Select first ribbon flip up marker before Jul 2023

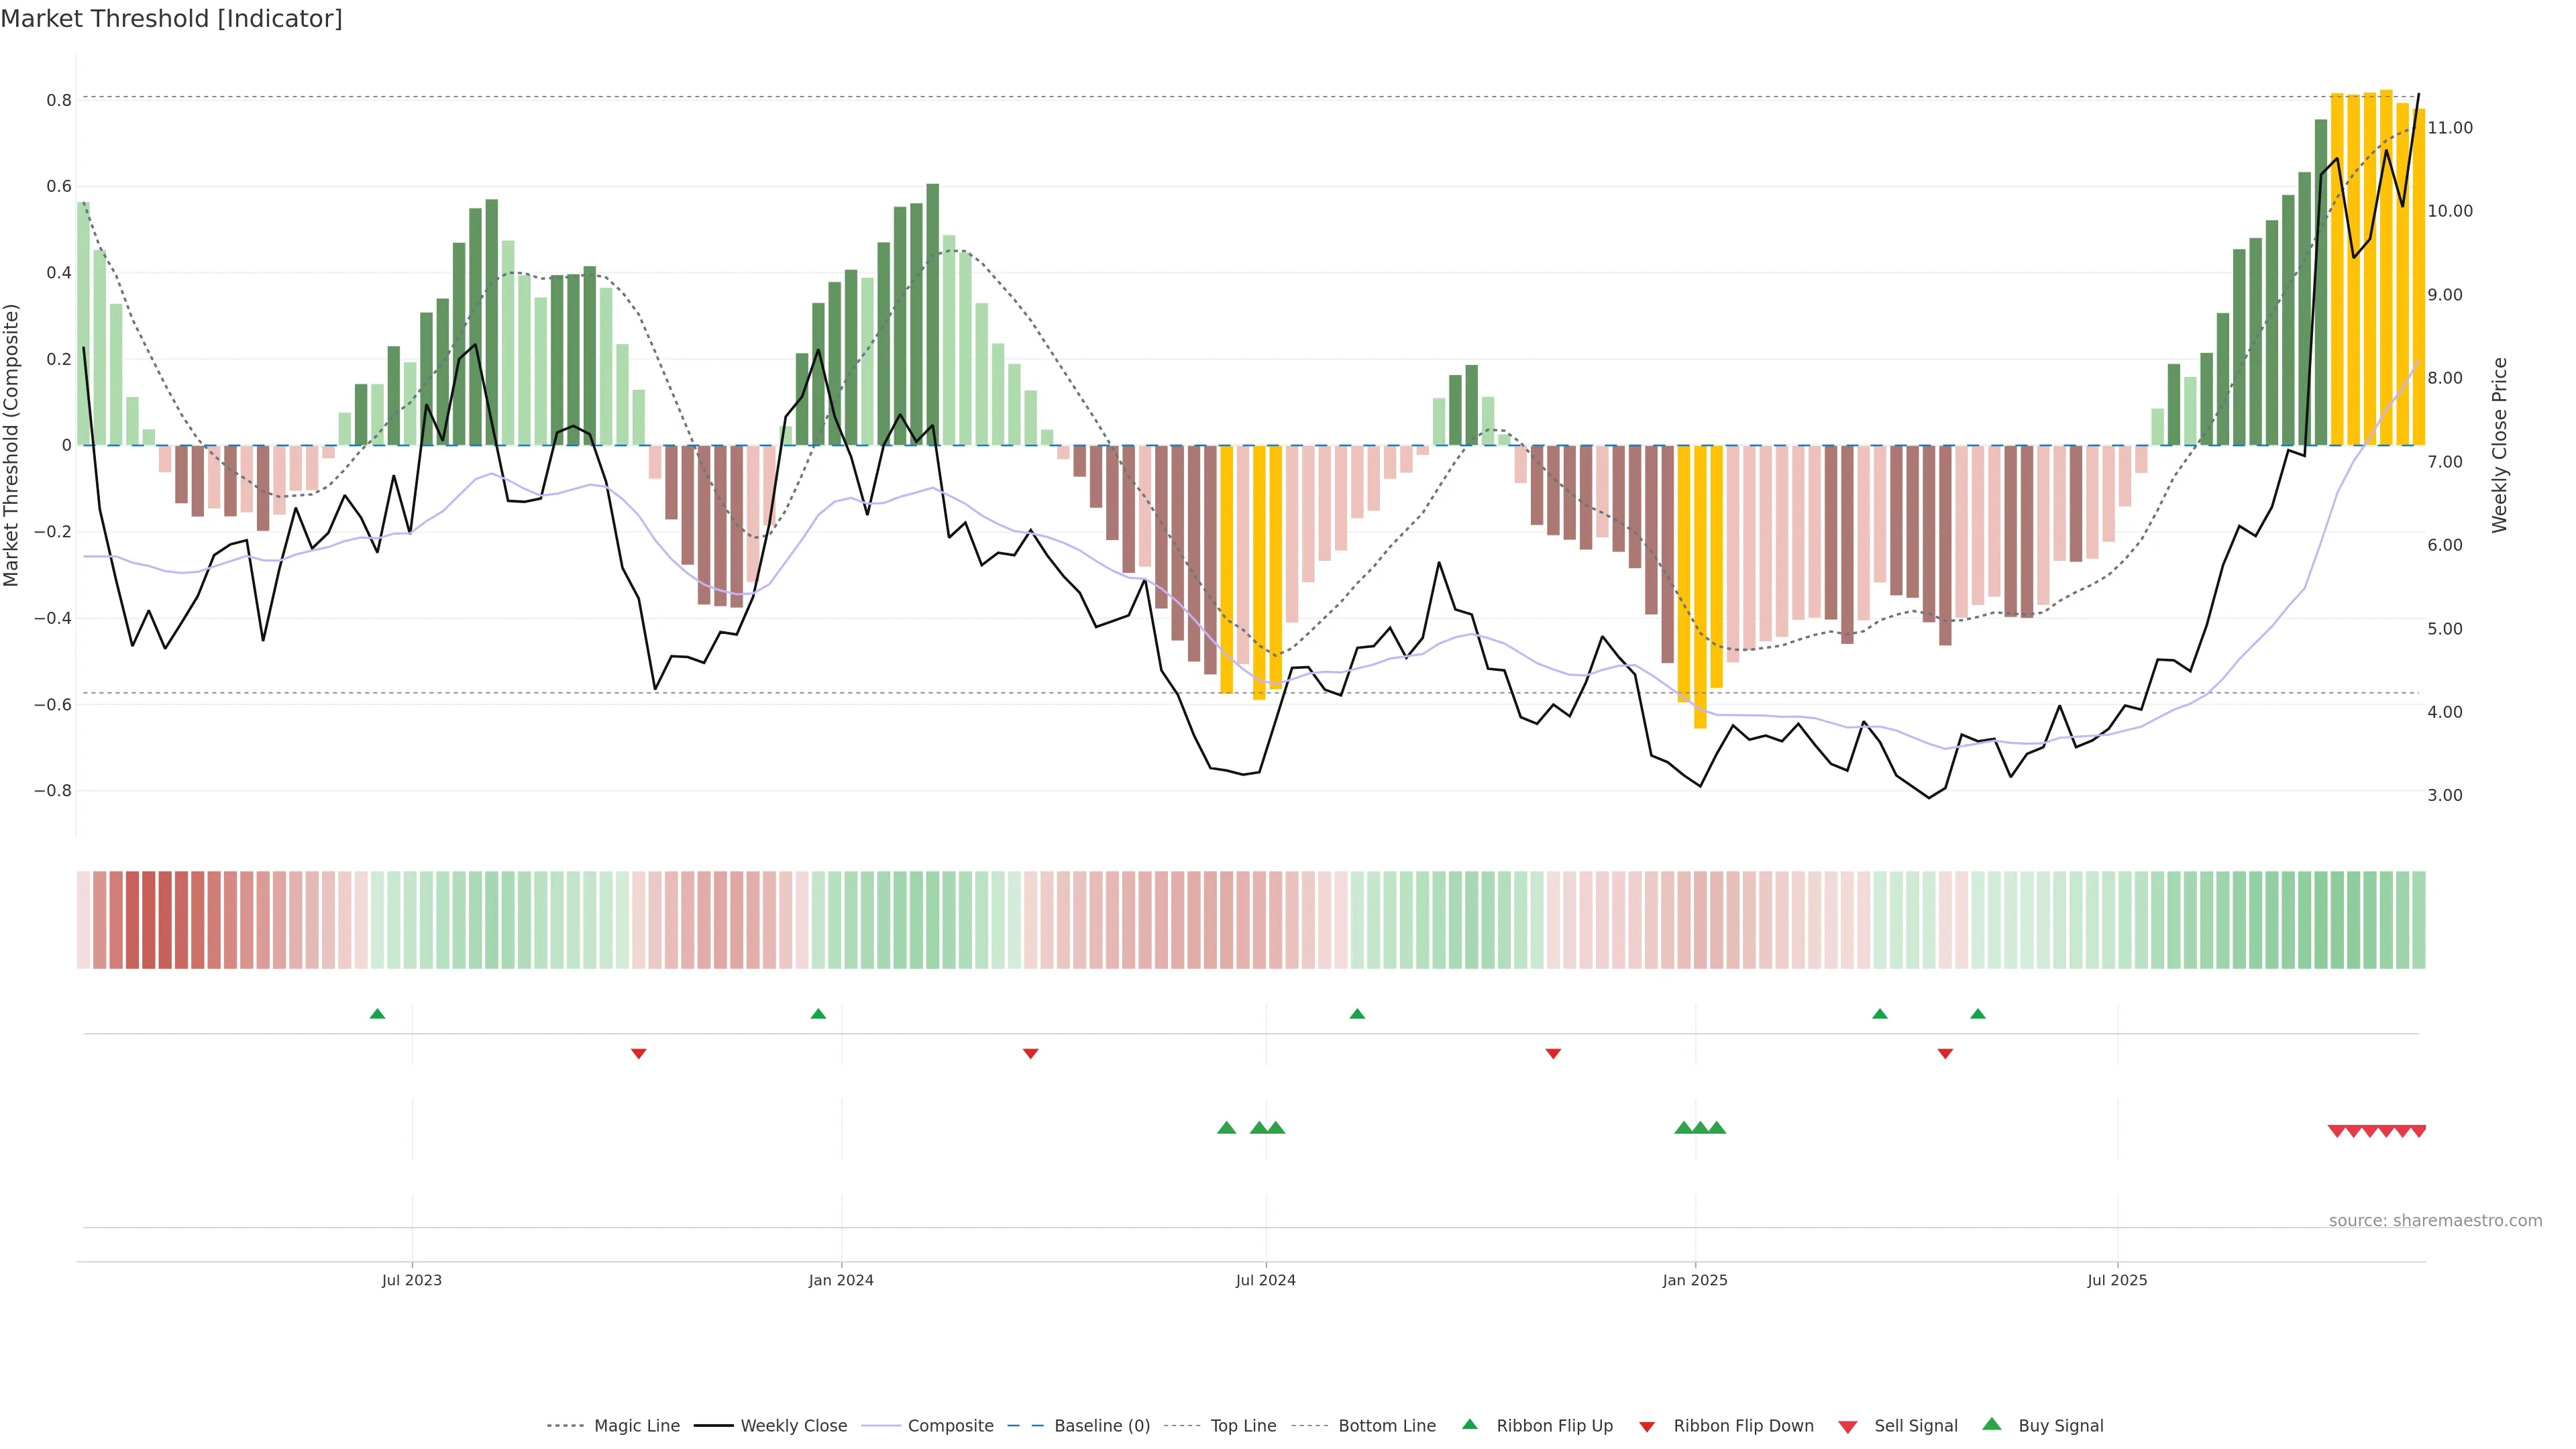[377, 1014]
